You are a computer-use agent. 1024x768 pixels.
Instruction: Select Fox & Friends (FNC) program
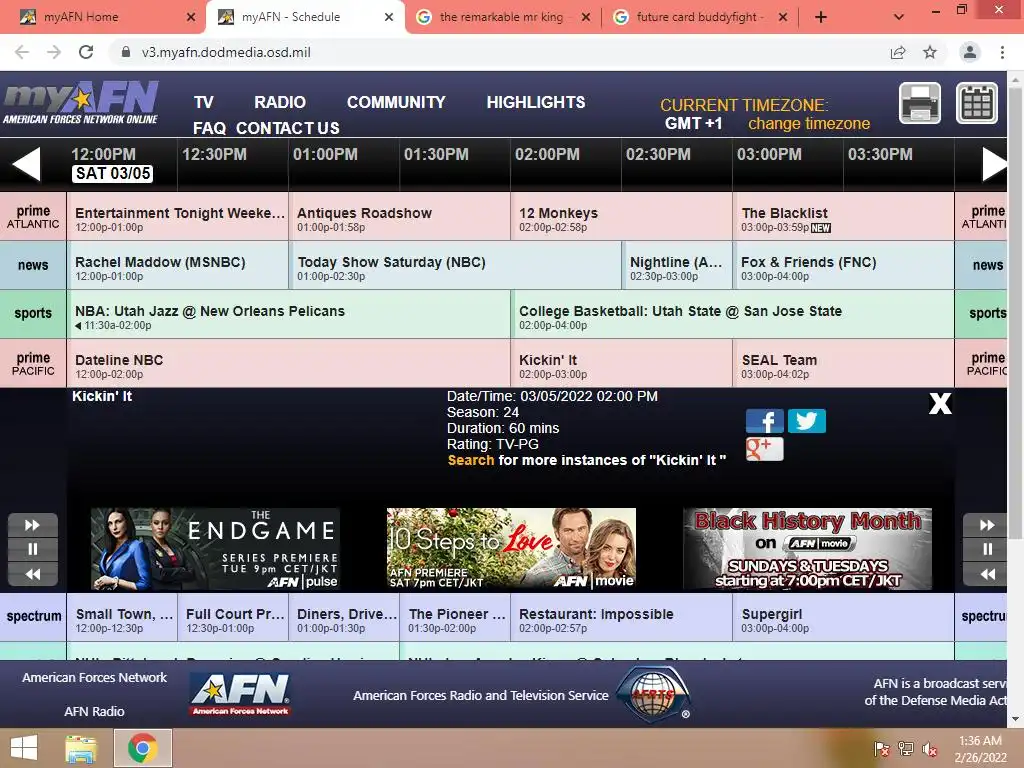844,265
